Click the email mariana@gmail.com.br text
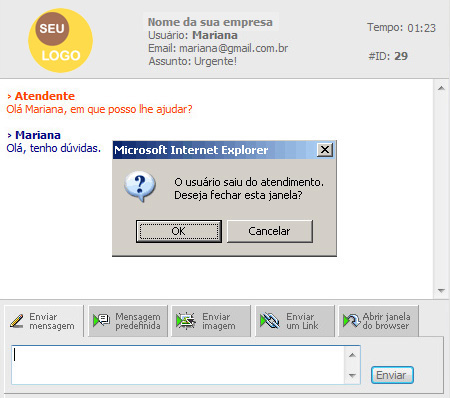The height and width of the screenshot is (398, 450). (234, 48)
